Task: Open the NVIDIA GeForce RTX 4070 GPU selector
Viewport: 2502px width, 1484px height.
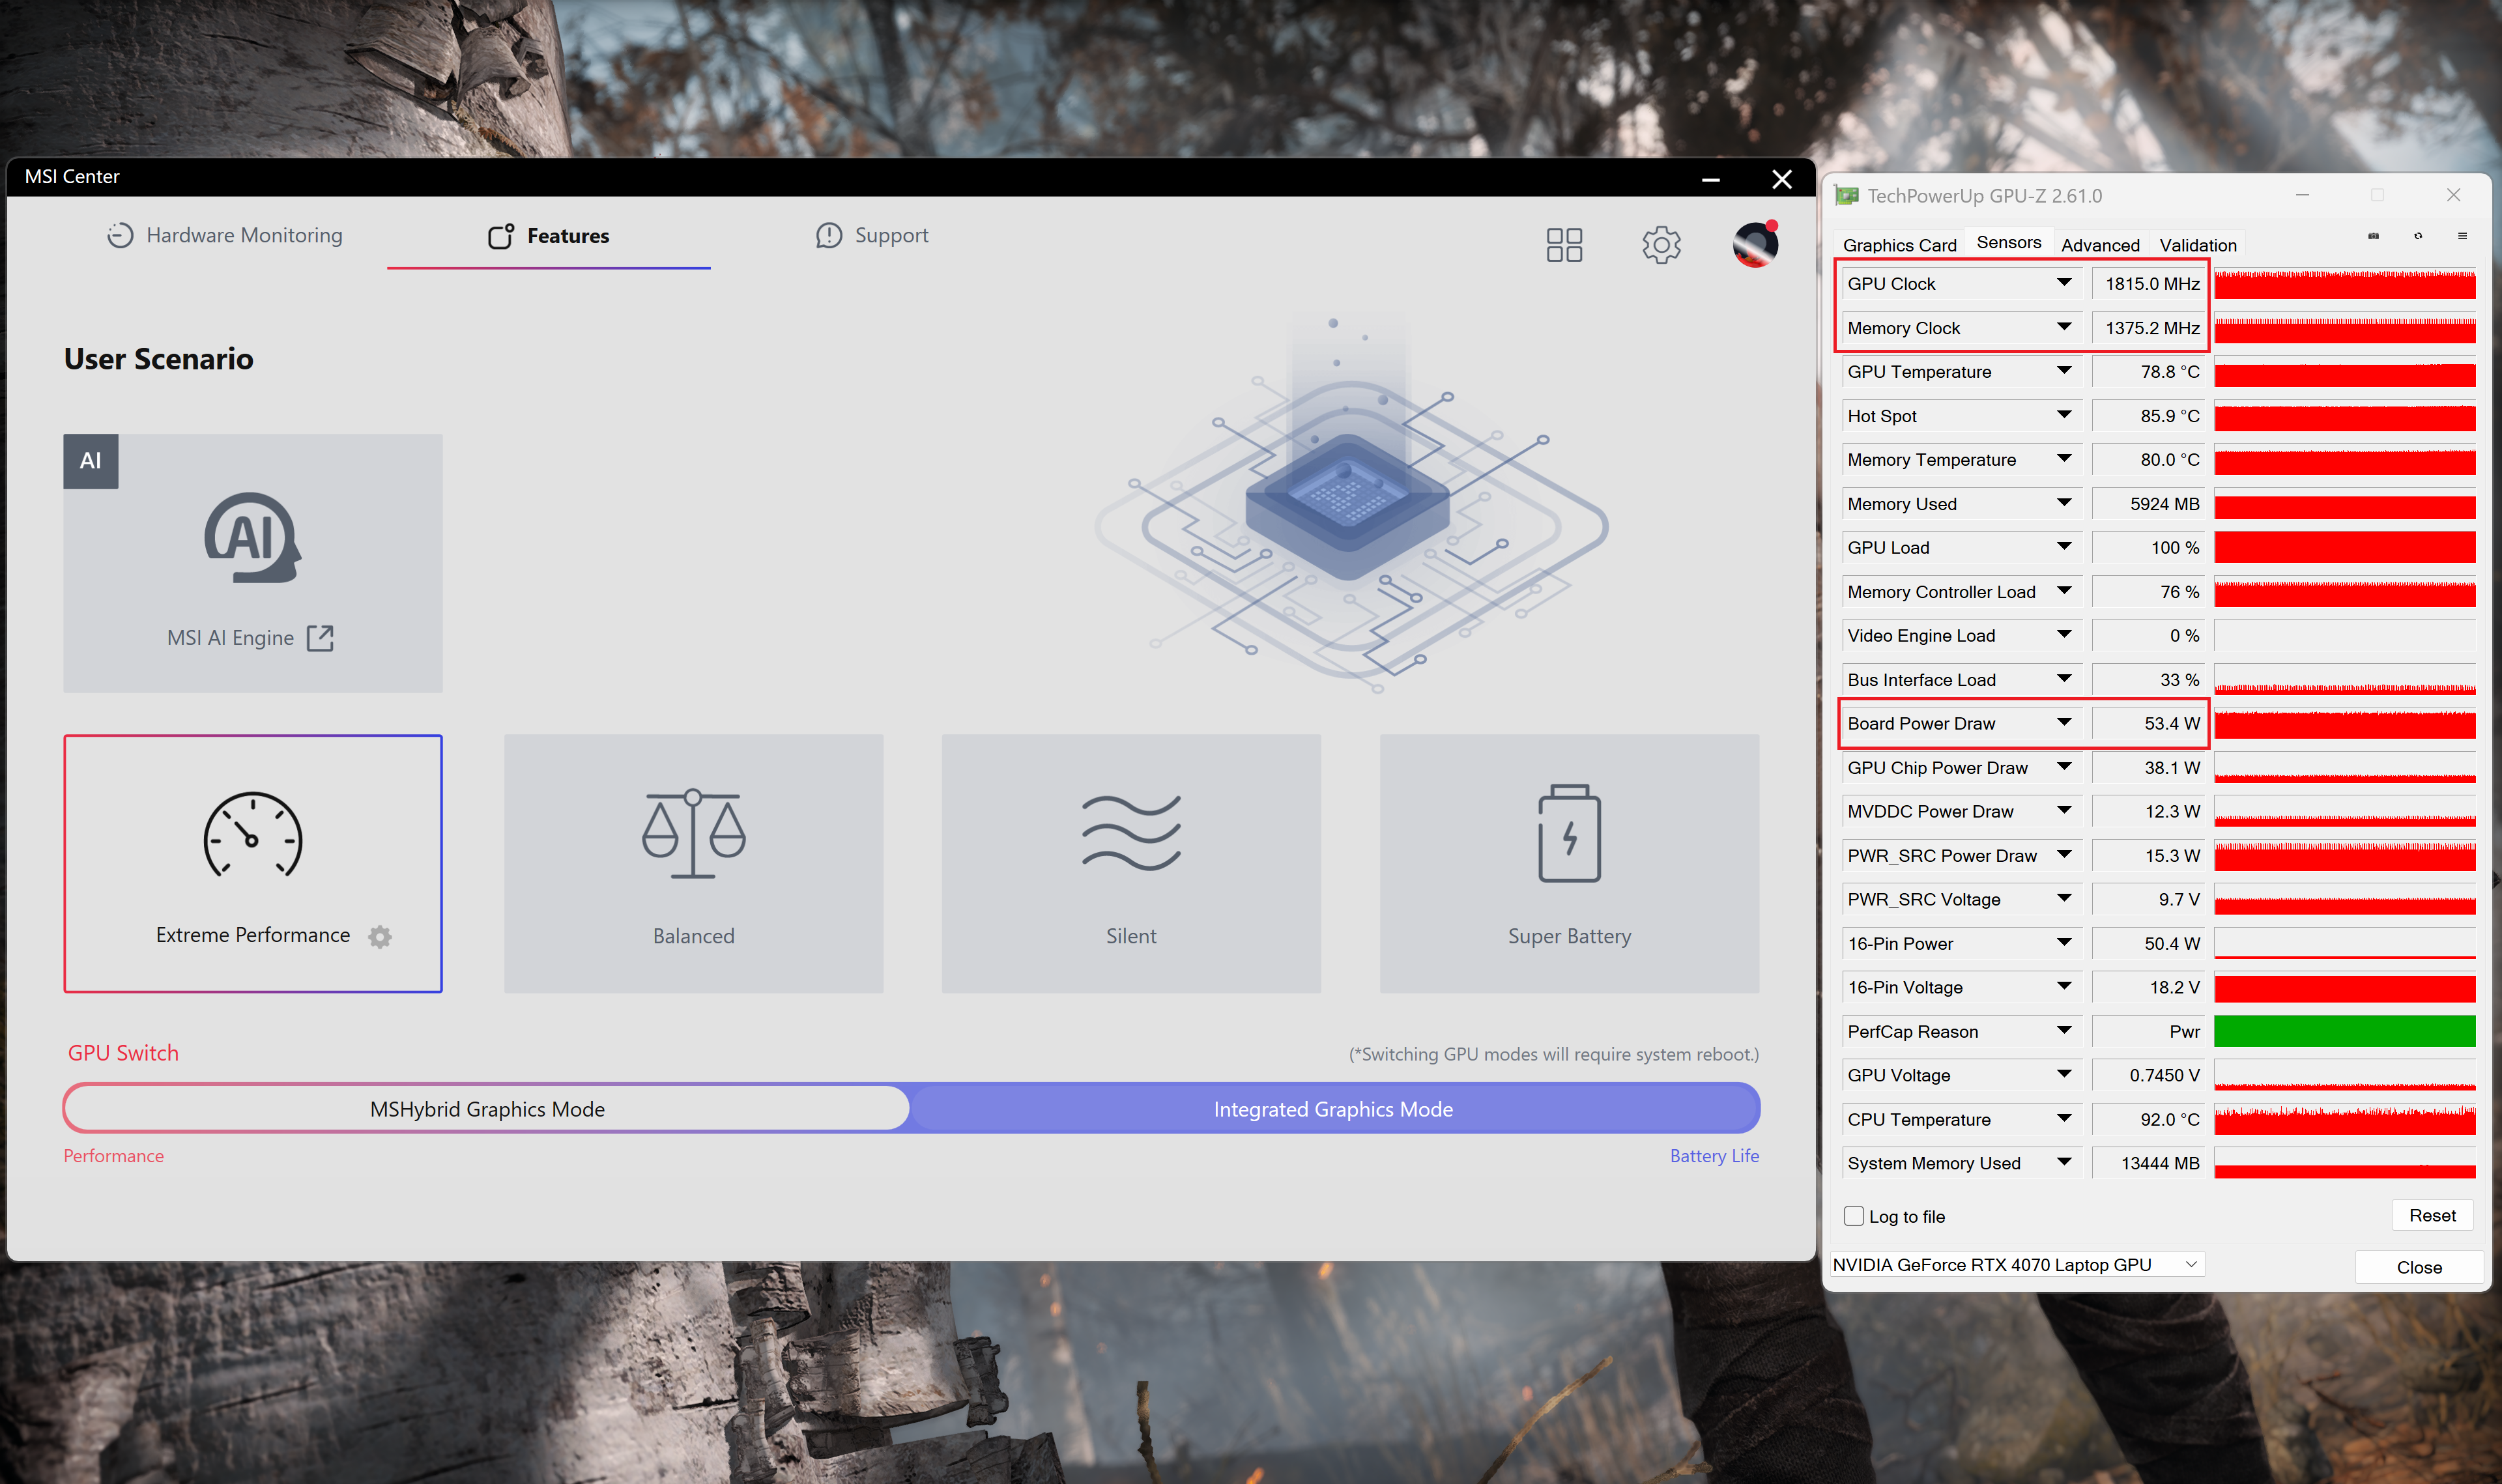Action: pos(2017,1265)
